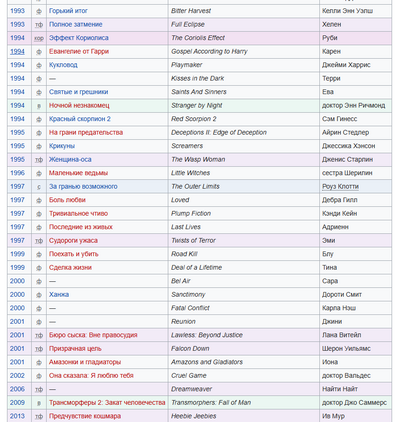Select role cell доктор Джо Саммерс
The image size is (400, 422).
coord(354,402)
